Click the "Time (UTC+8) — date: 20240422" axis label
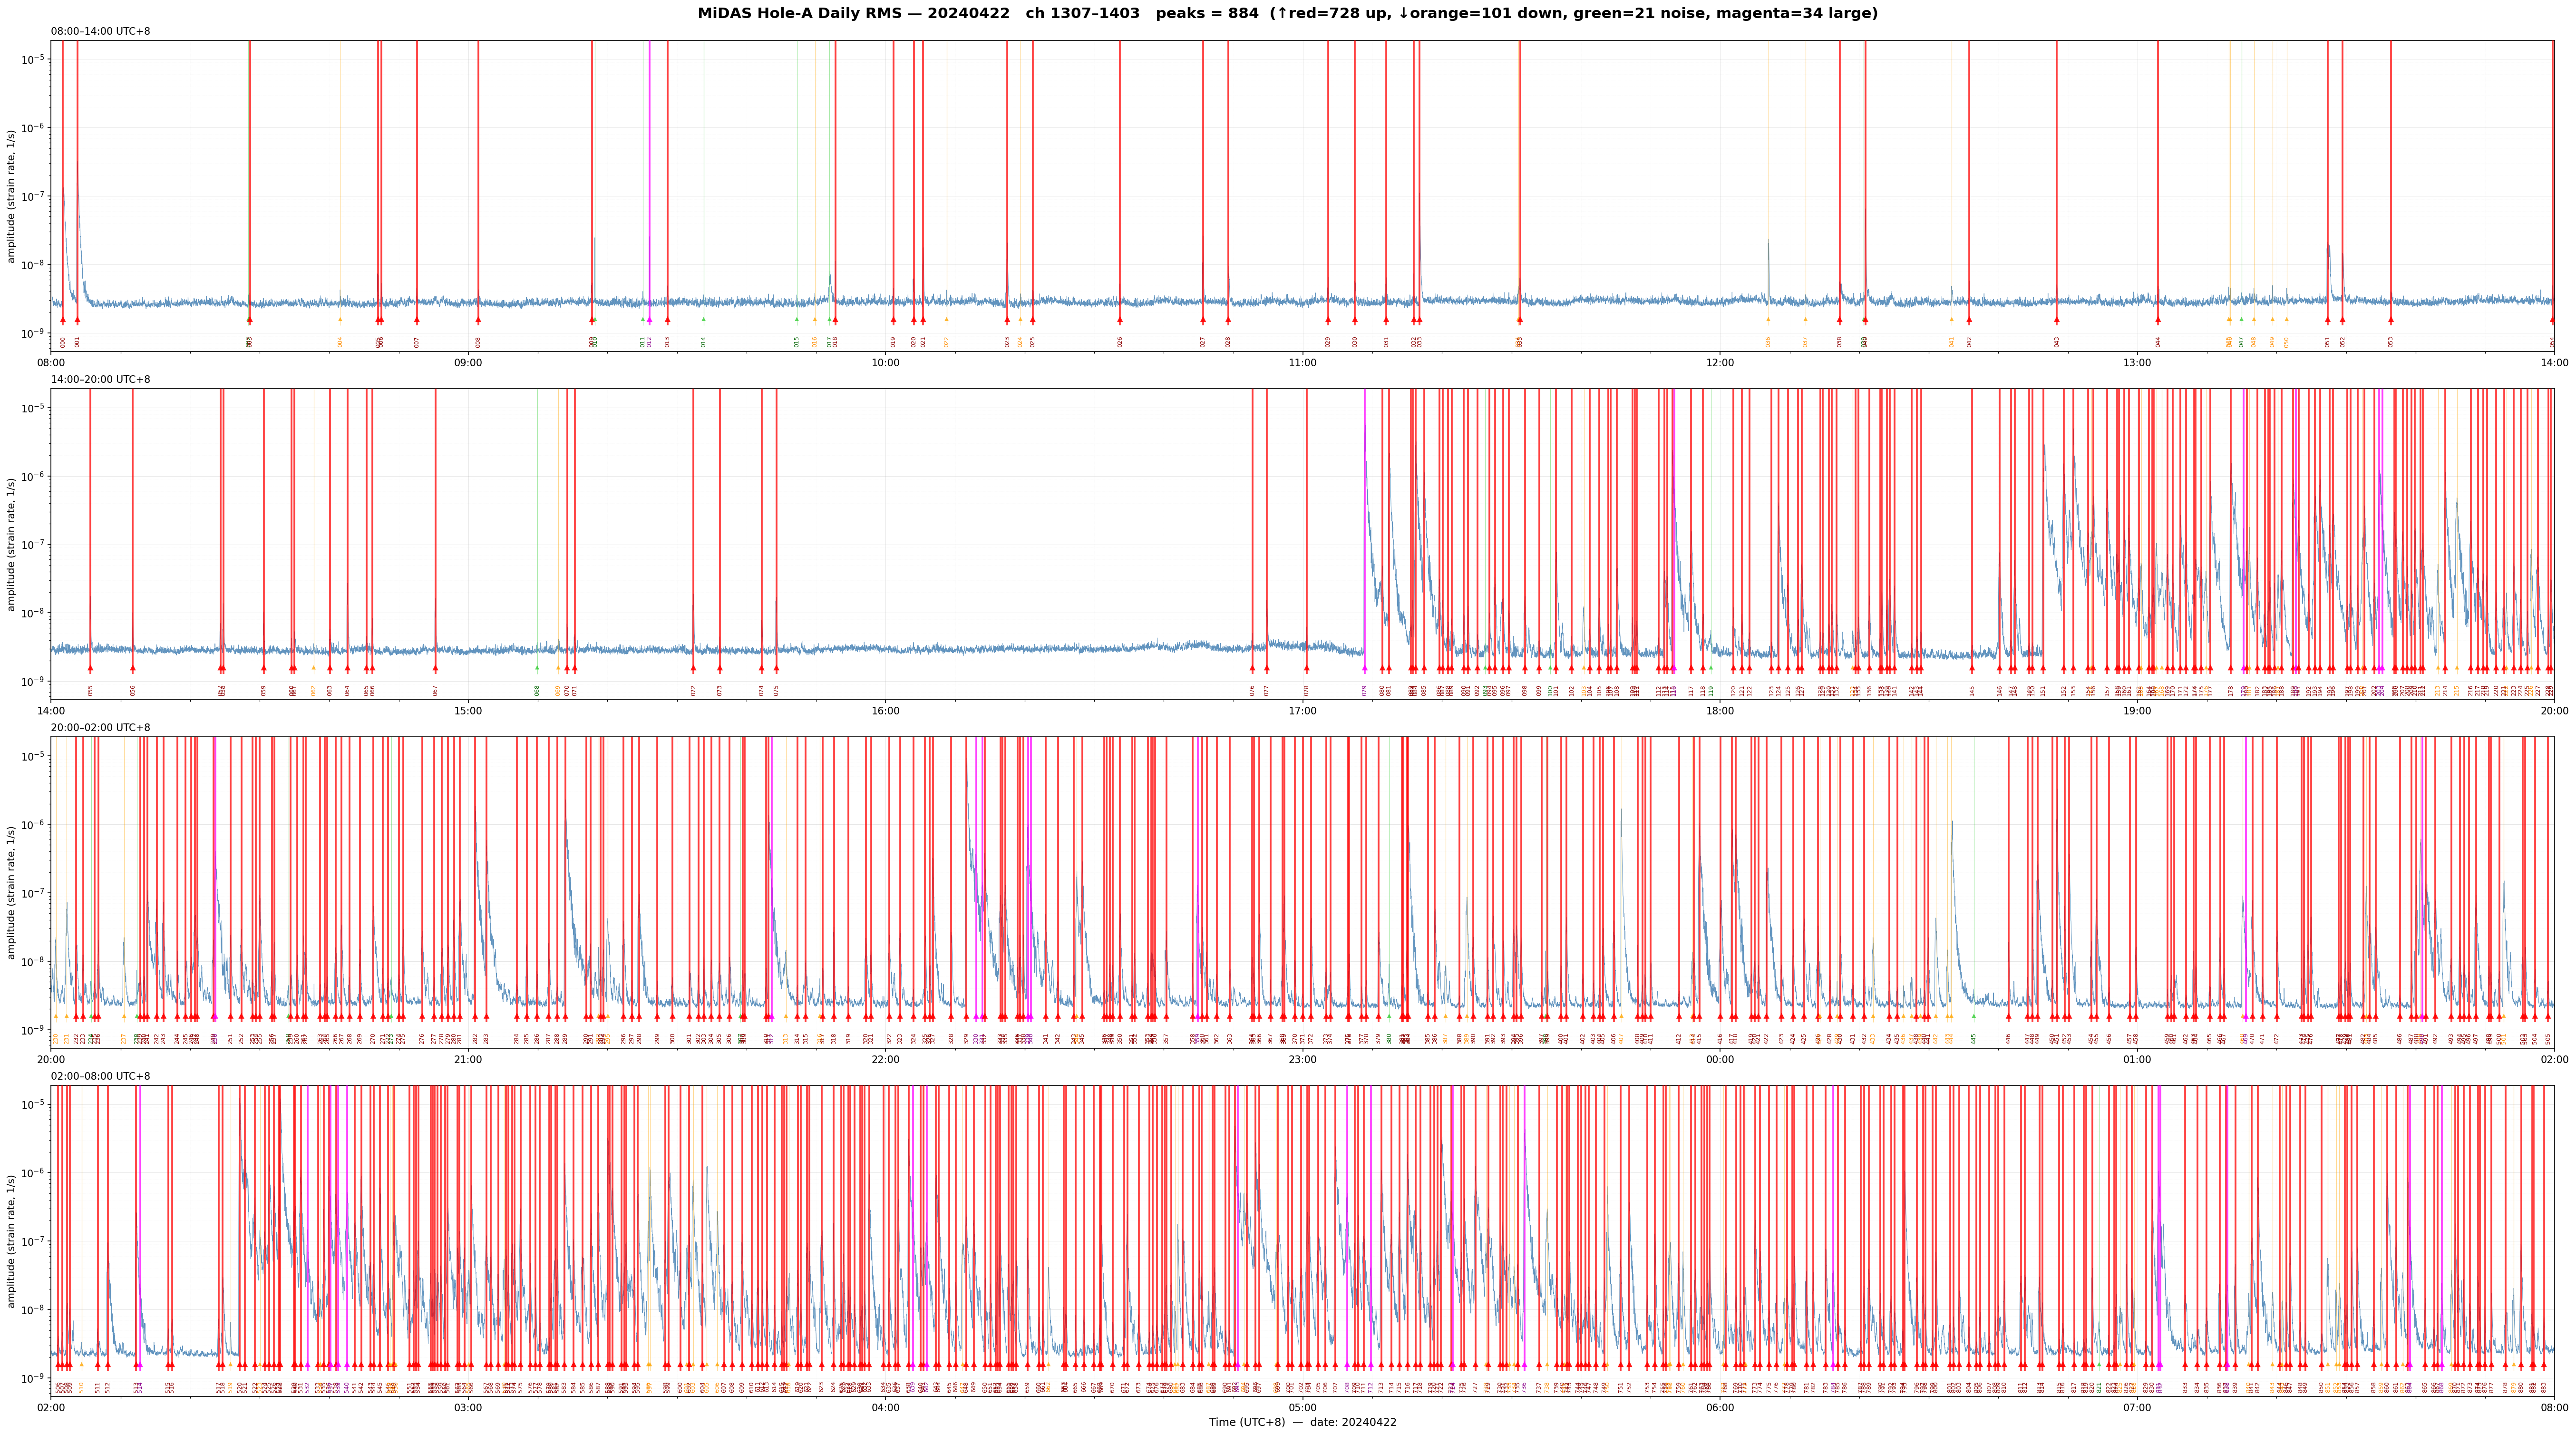This screenshot has height=1435, width=2576. 1302,1422
